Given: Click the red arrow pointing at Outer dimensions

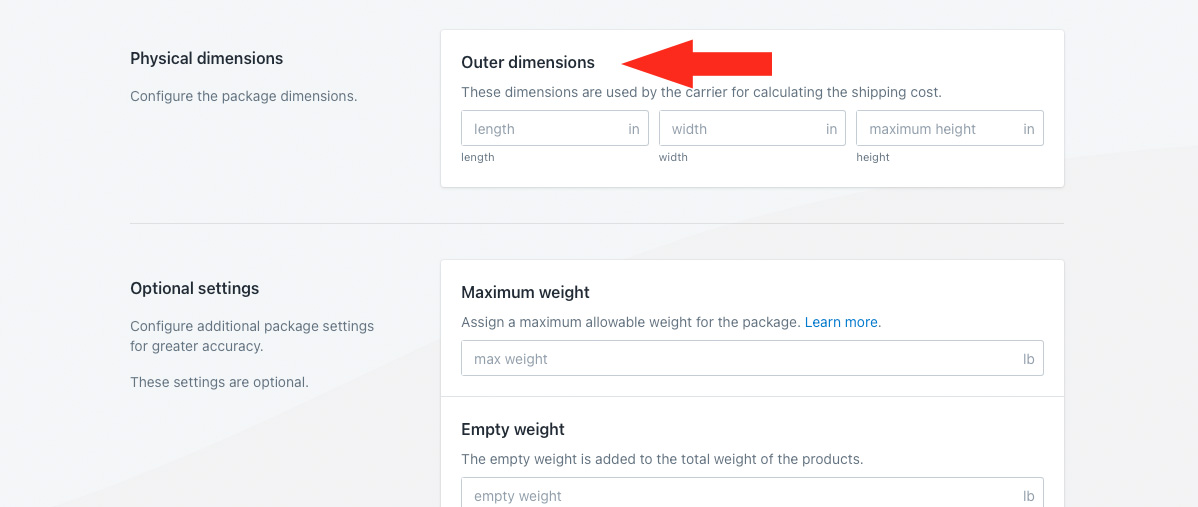Looking at the screenshot, I should (698, 64).
